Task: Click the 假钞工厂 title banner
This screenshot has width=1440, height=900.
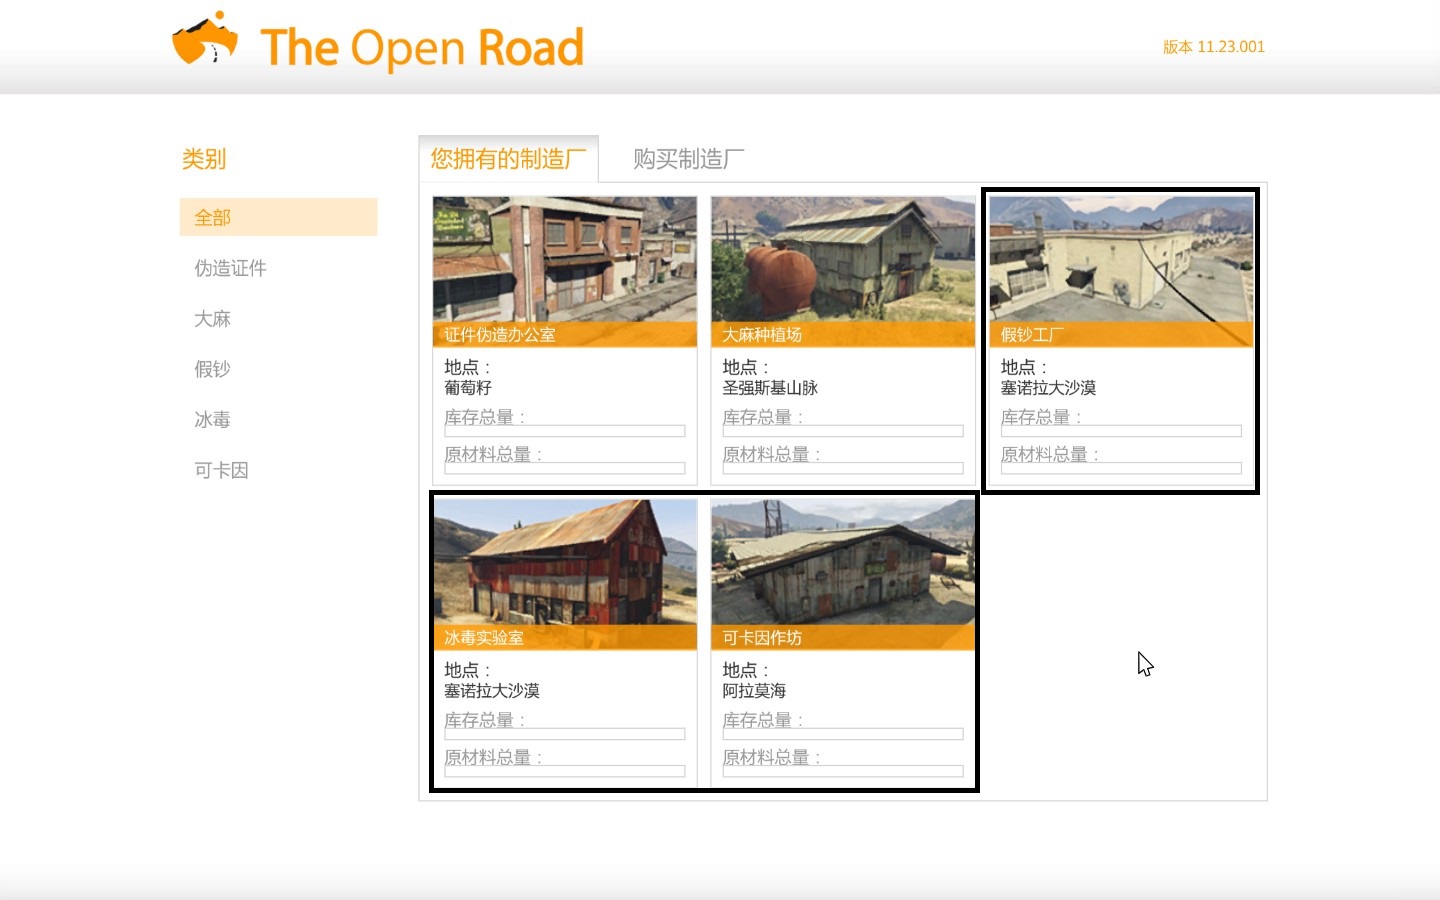Action: [x=1121, y=335]
